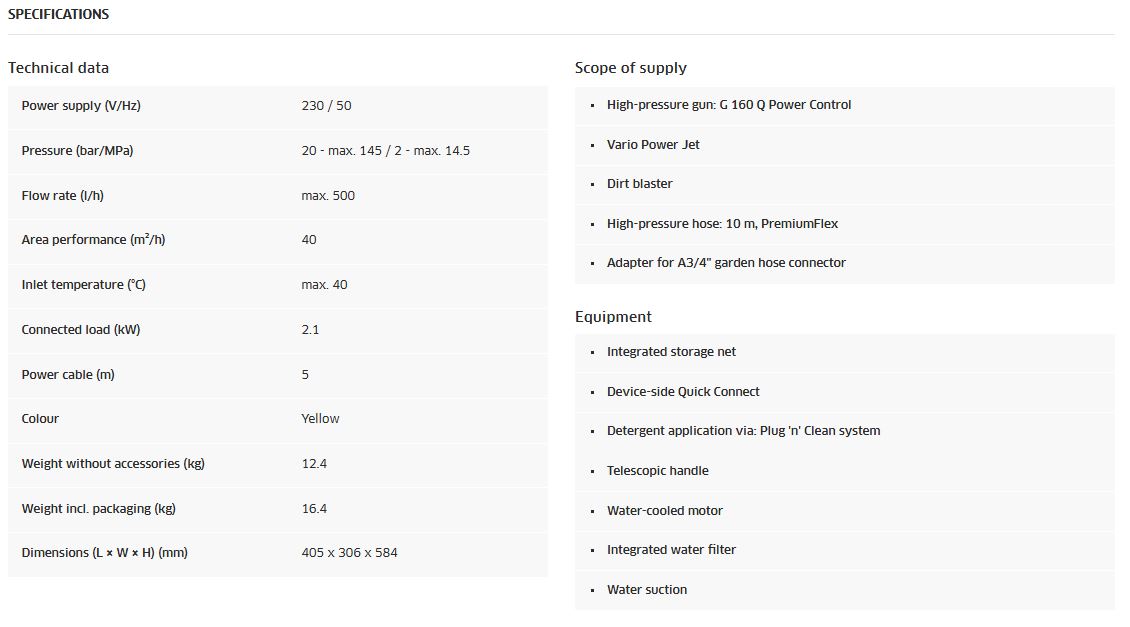Viewport: 1130px width, 627px height.
Task: Select the Equipment section heading
Action: (x=613, y=316)
